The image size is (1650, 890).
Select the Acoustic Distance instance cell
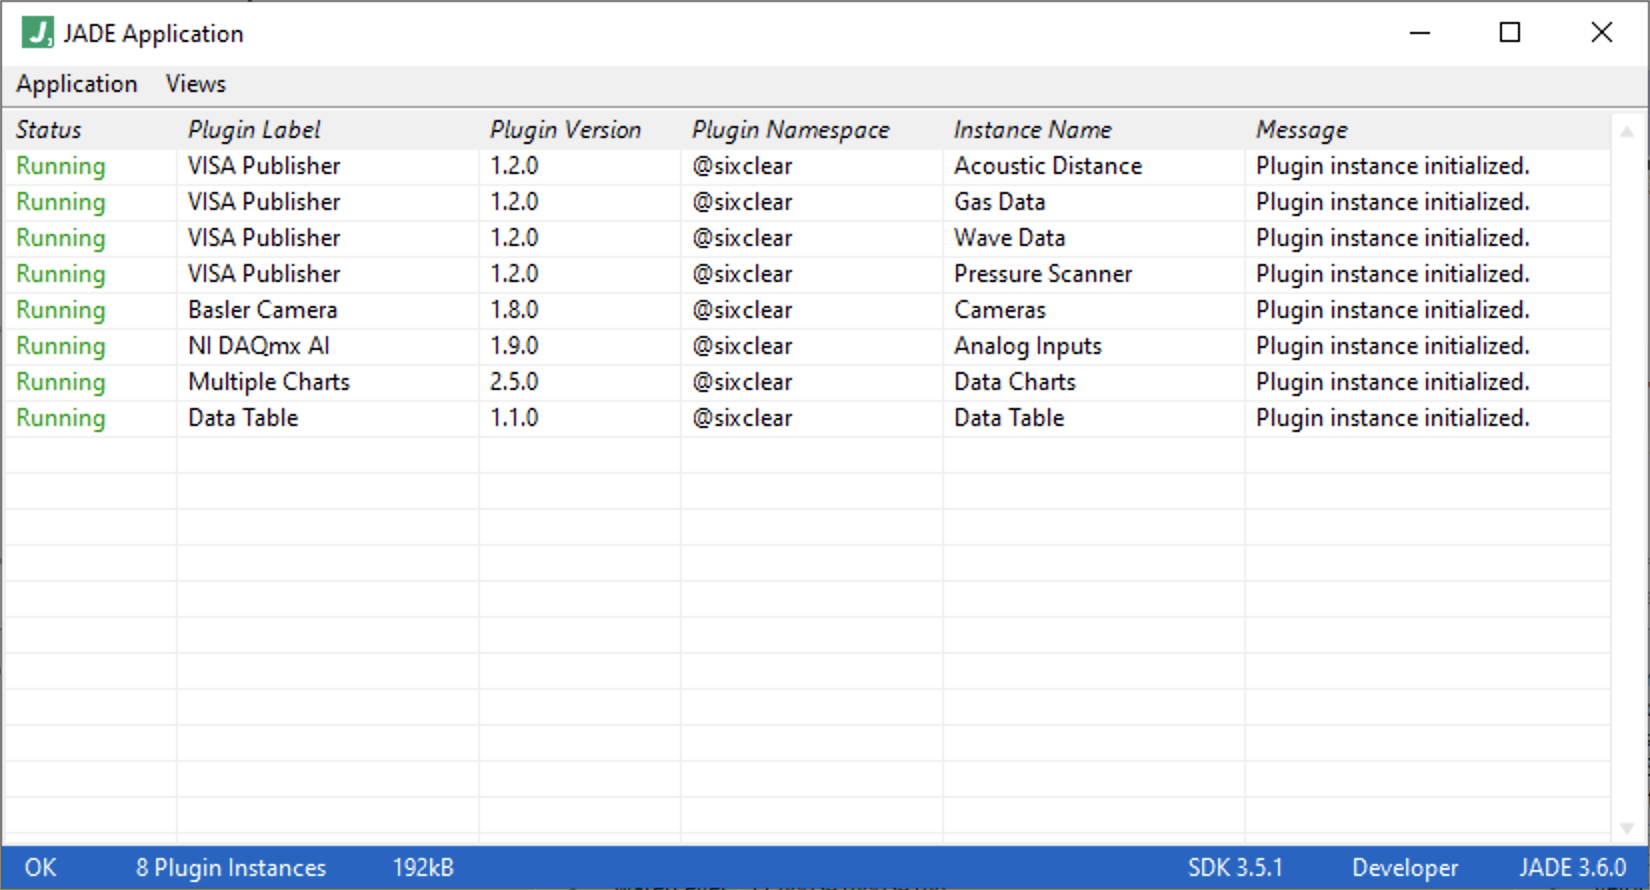pos(1048,166)
